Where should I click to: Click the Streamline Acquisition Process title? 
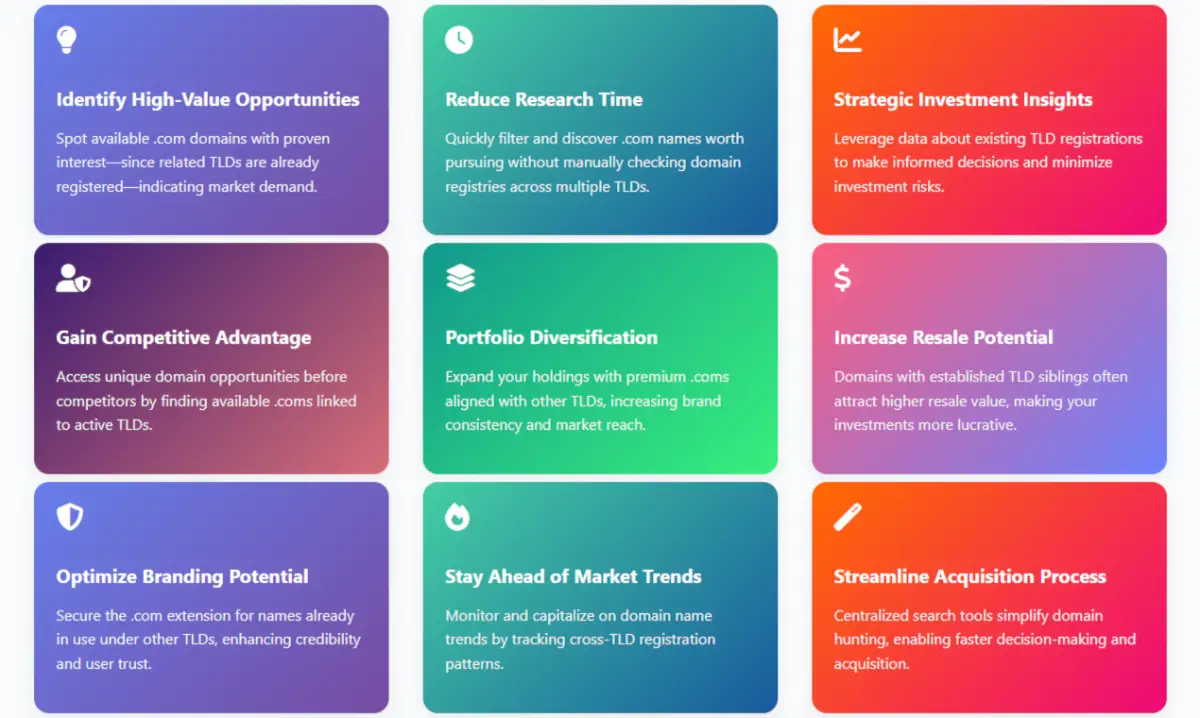(x=970, y=577)
